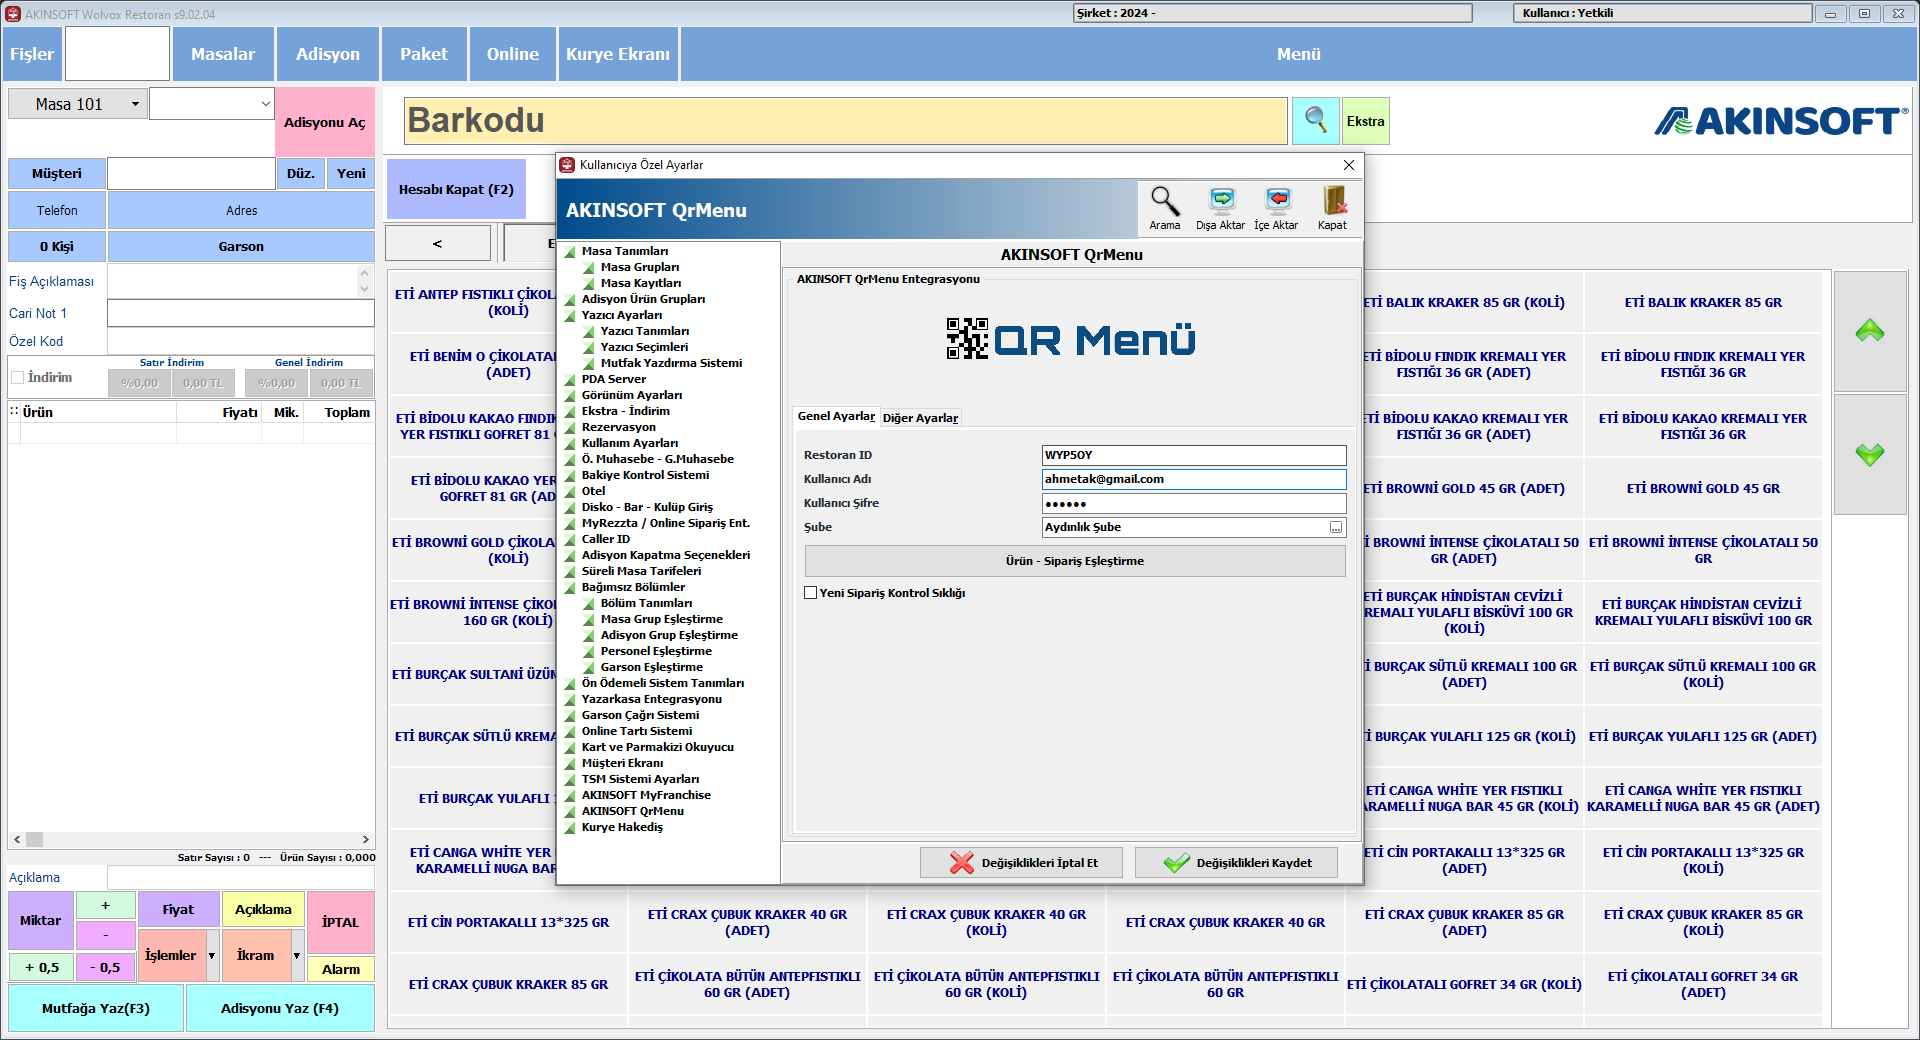
Task: Switch to Diğer Ayarlar tab
Action: click(920, 418)
